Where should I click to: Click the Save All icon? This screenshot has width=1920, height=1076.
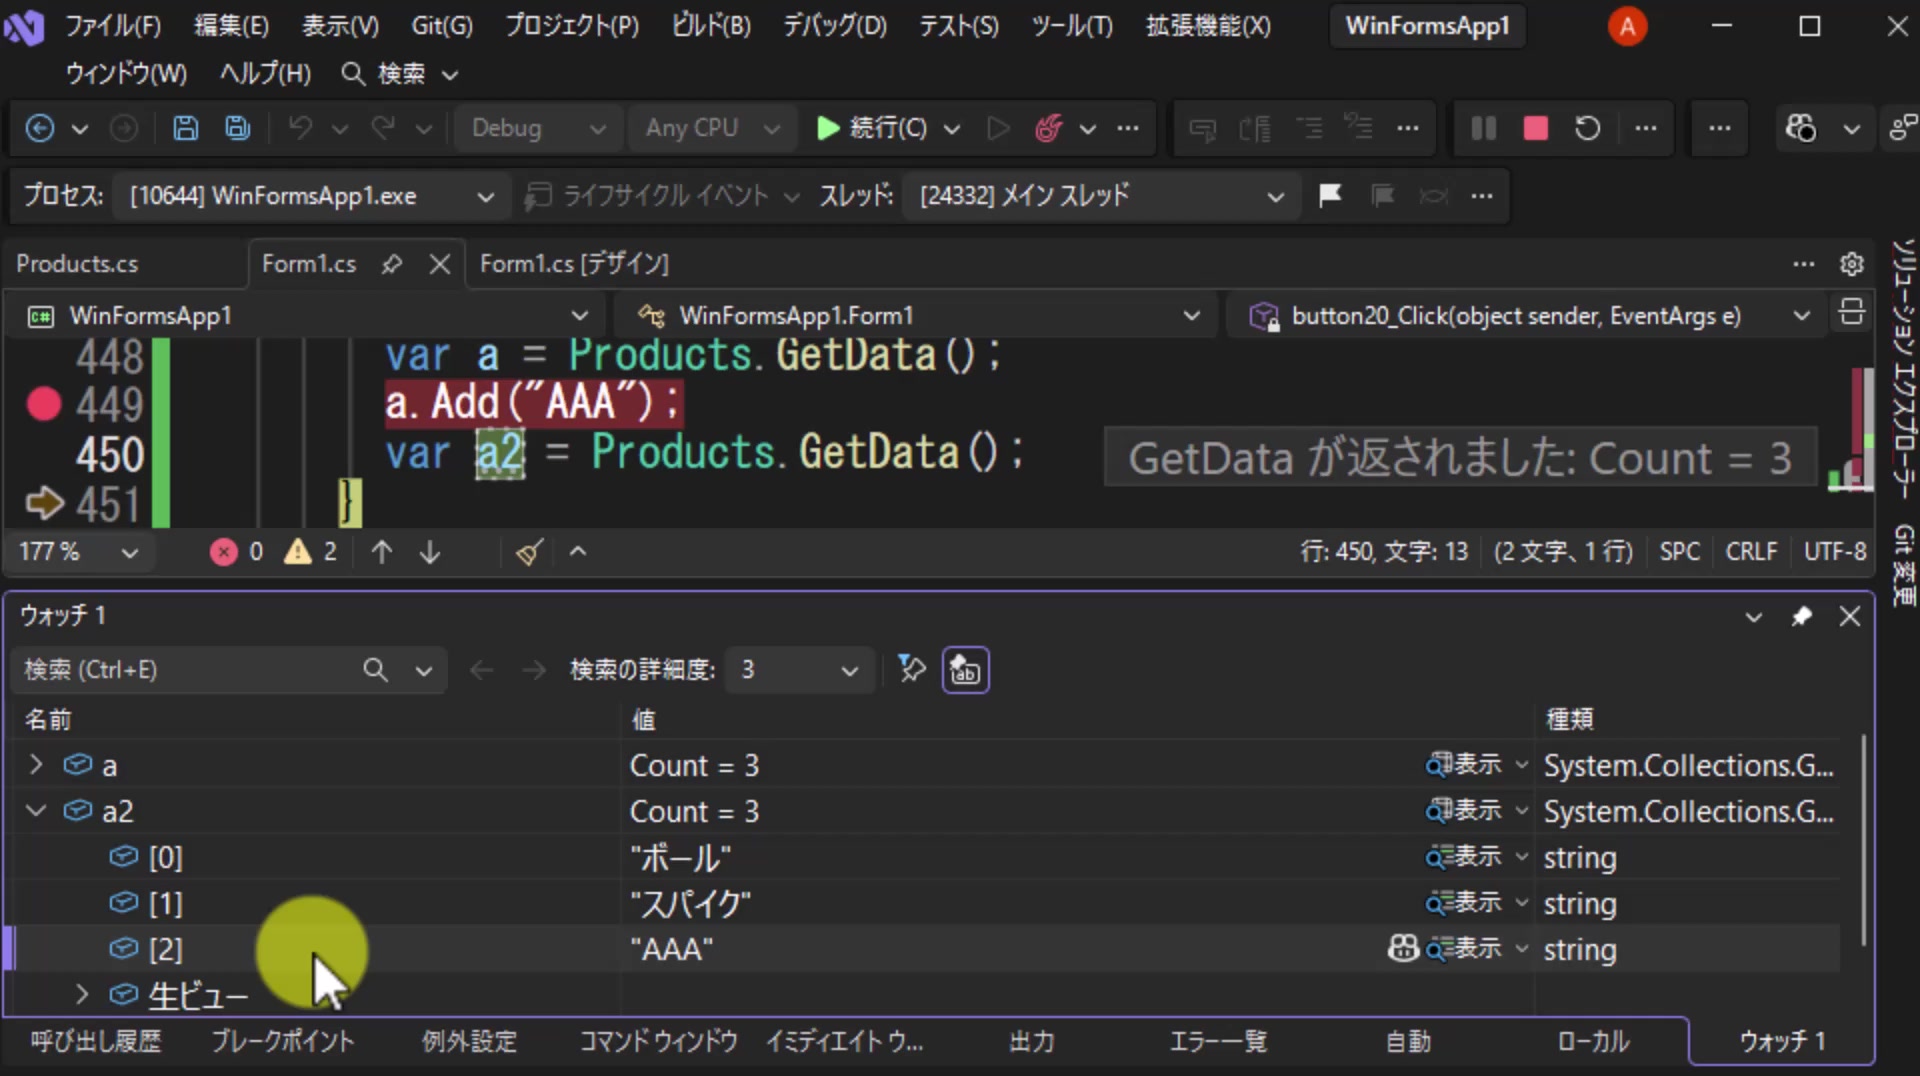[x=237, y=128]
